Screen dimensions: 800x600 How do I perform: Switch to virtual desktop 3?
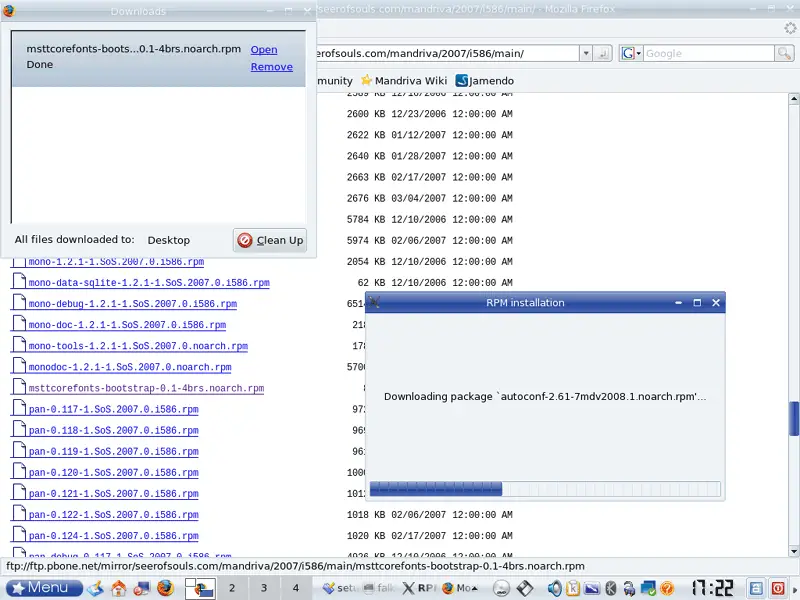coord(264,588)
